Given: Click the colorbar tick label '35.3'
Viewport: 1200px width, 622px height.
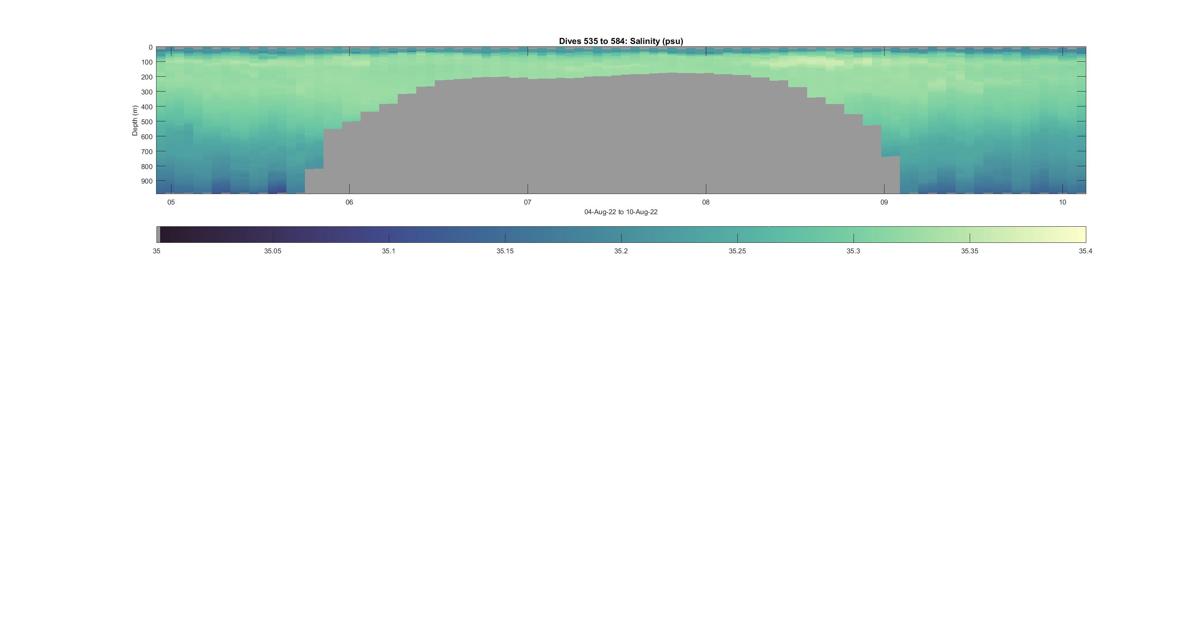Looking at the screenshot, I should pos(853,251).
